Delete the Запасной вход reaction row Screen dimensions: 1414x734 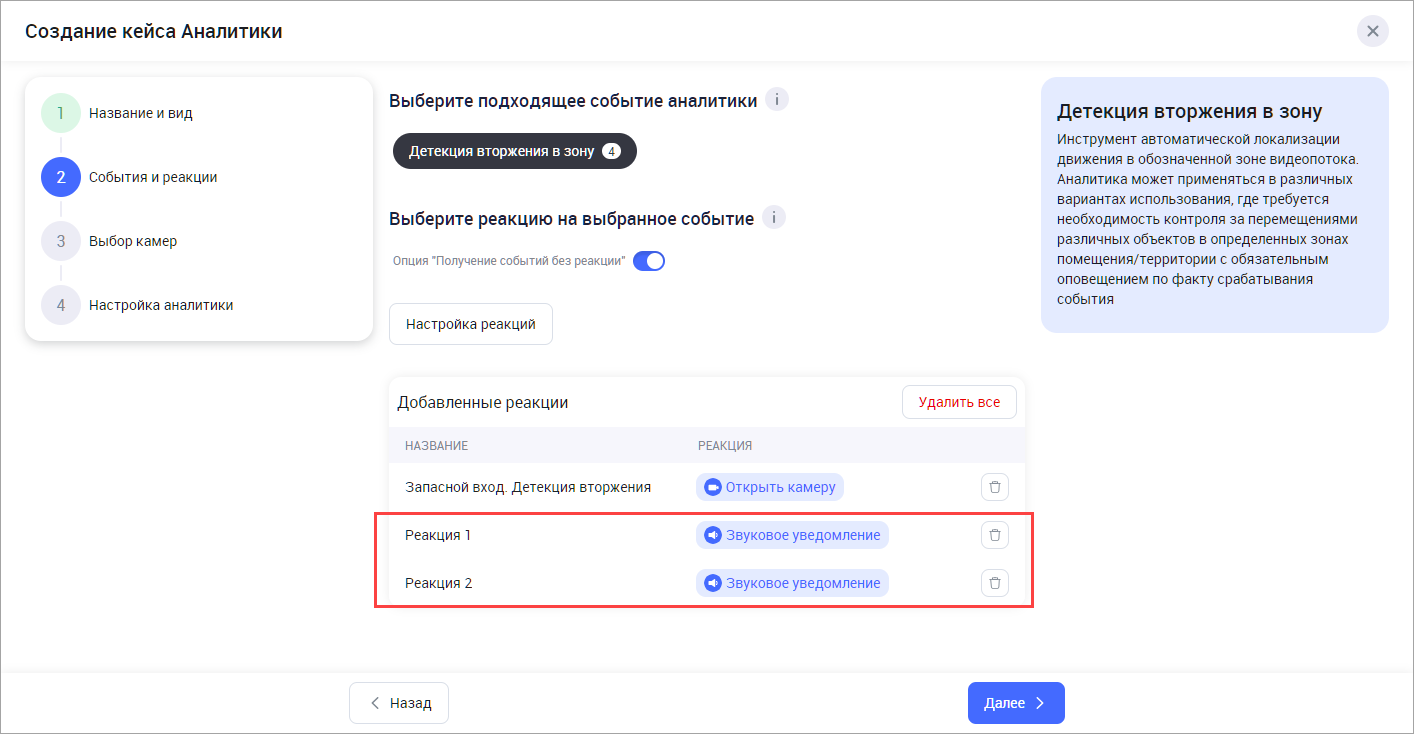pos(994,487)
